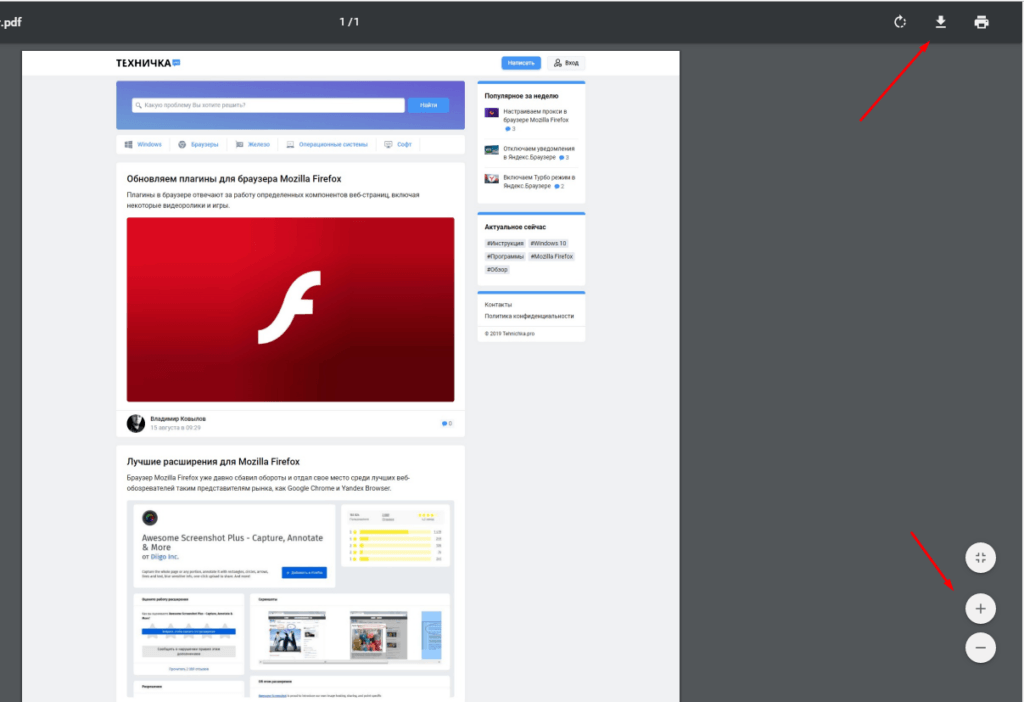This screenshot has height=702, width=1024.
Task: Open the Контакты link
Action: 498,305
